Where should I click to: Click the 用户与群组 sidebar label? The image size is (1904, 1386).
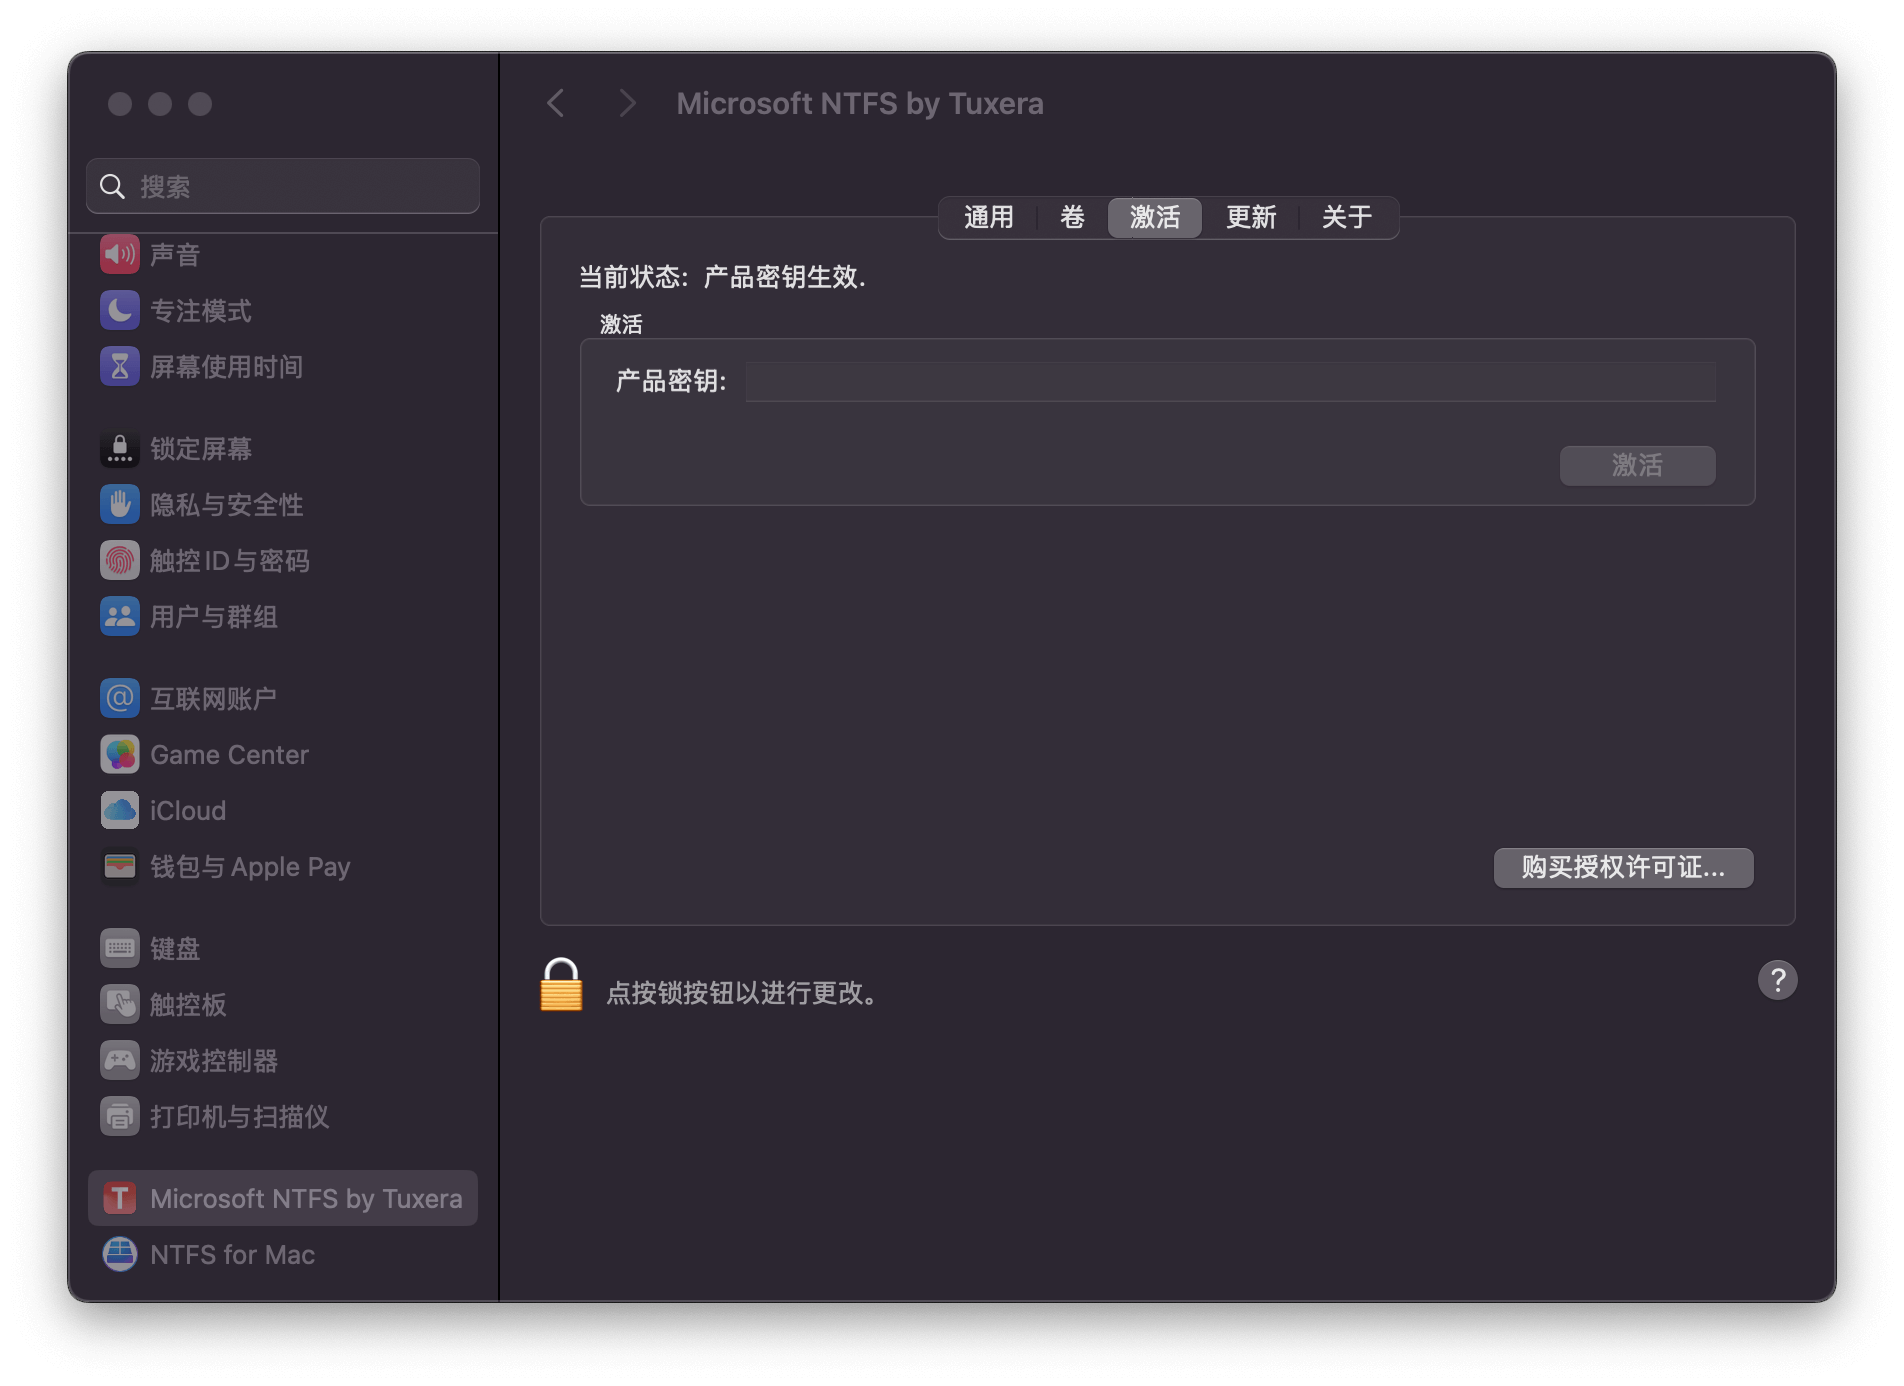pos(214,617)
